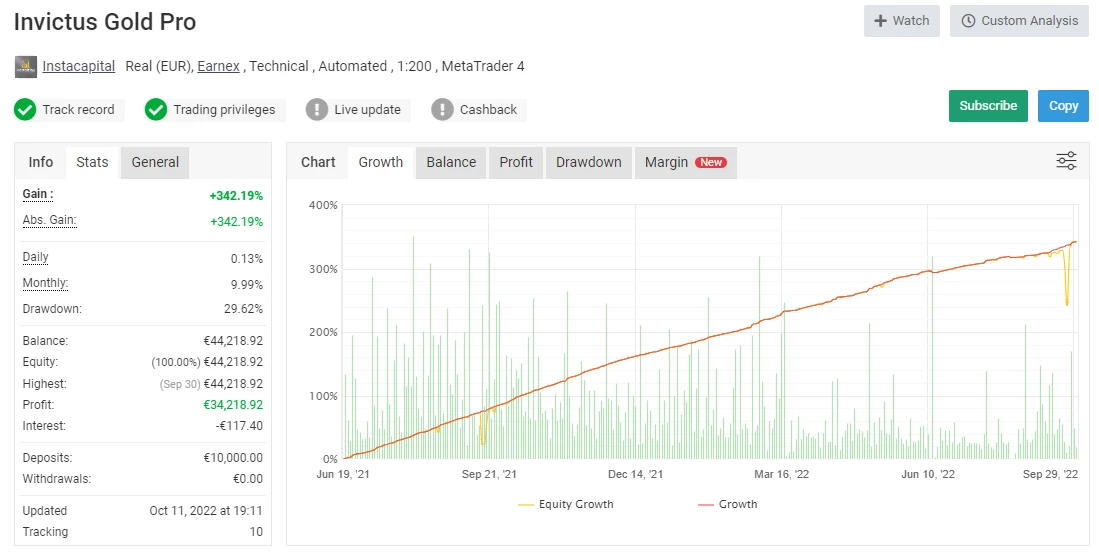Click the Trading privileges checkmark icon

click(156, 110)
